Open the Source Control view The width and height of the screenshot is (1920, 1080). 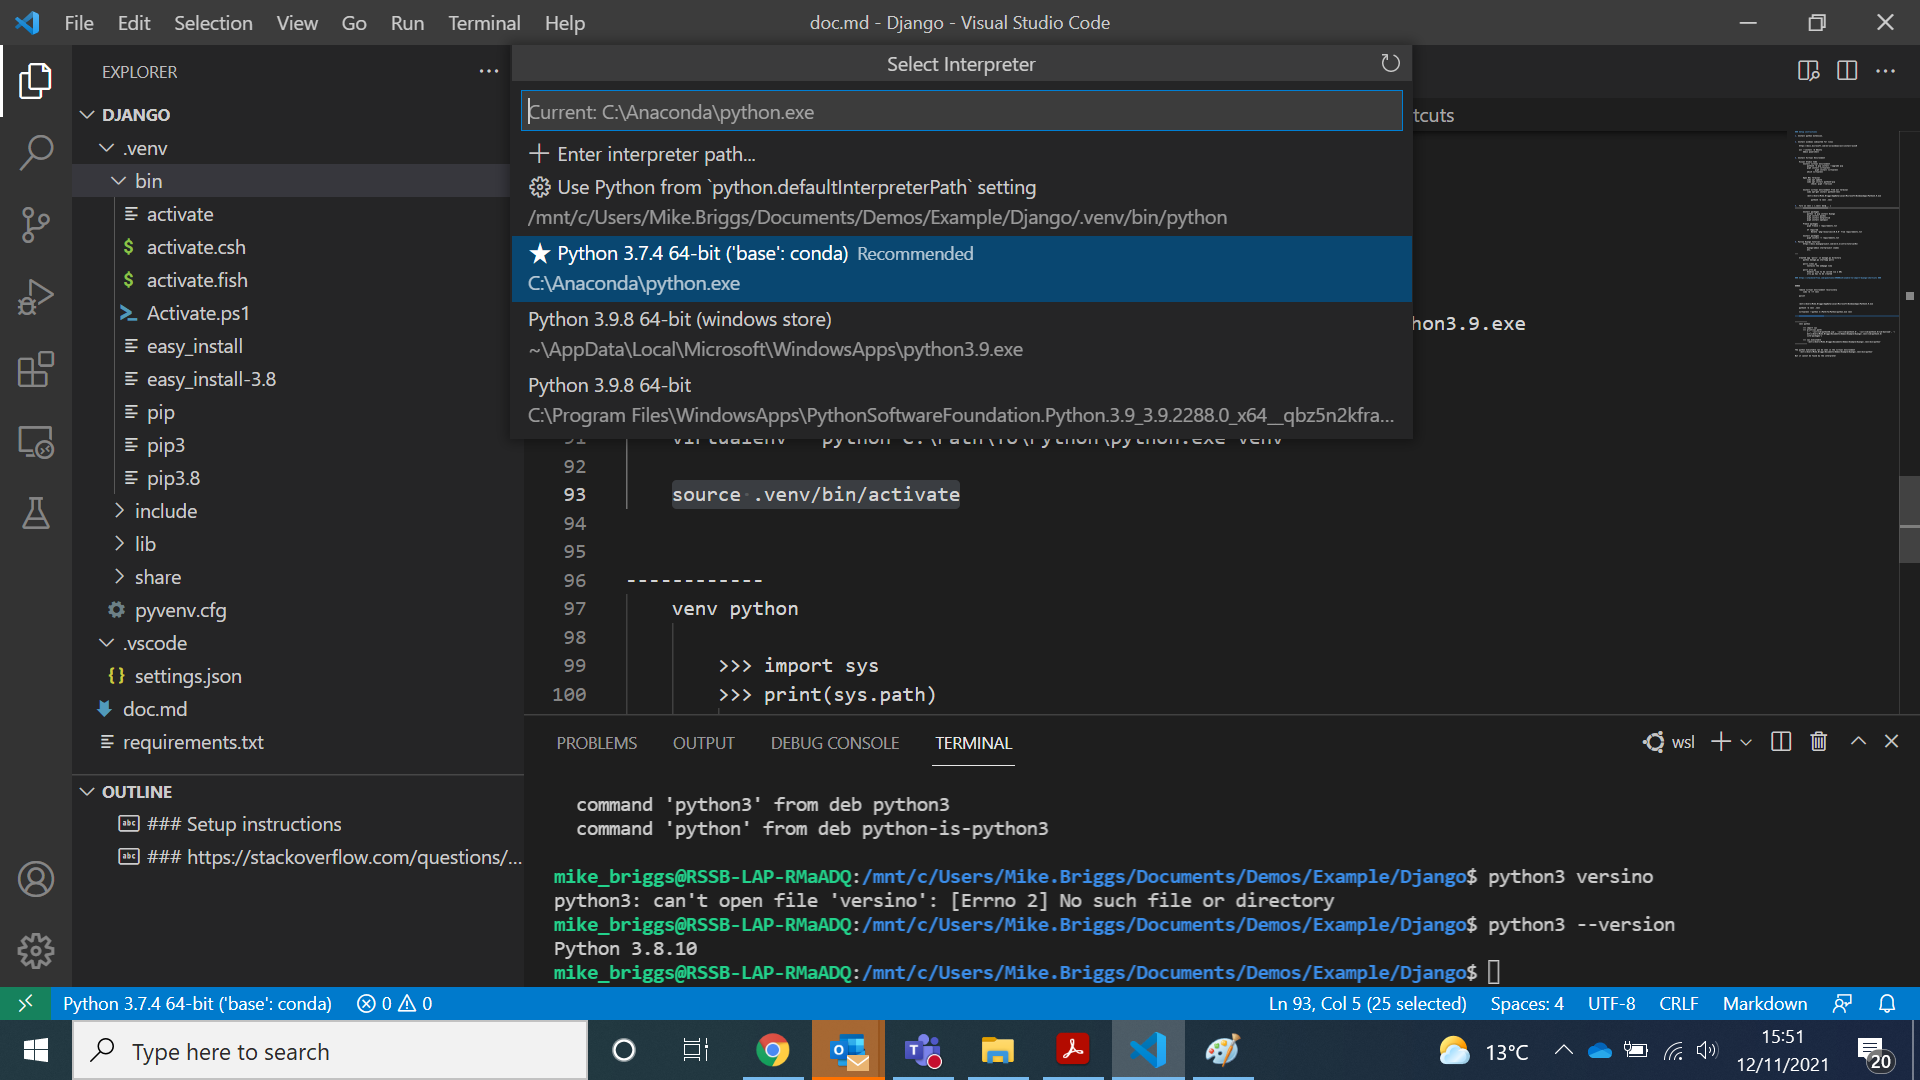coord(36,225)
